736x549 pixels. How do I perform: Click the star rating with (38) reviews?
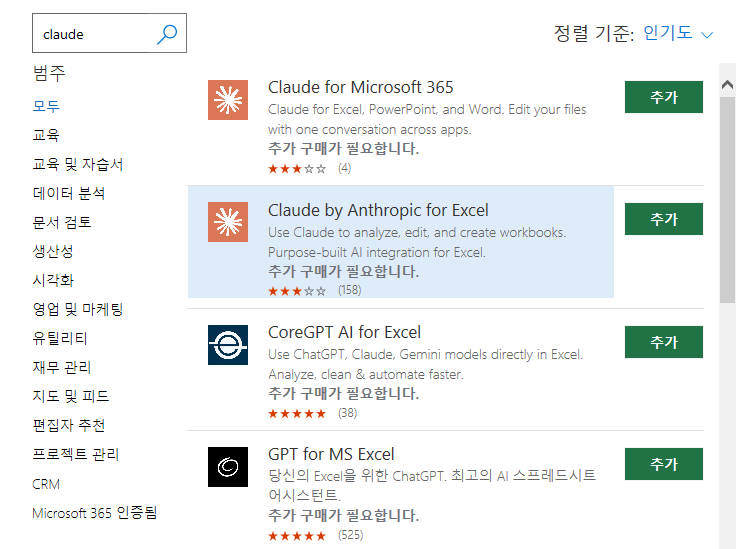click(297, 413)
